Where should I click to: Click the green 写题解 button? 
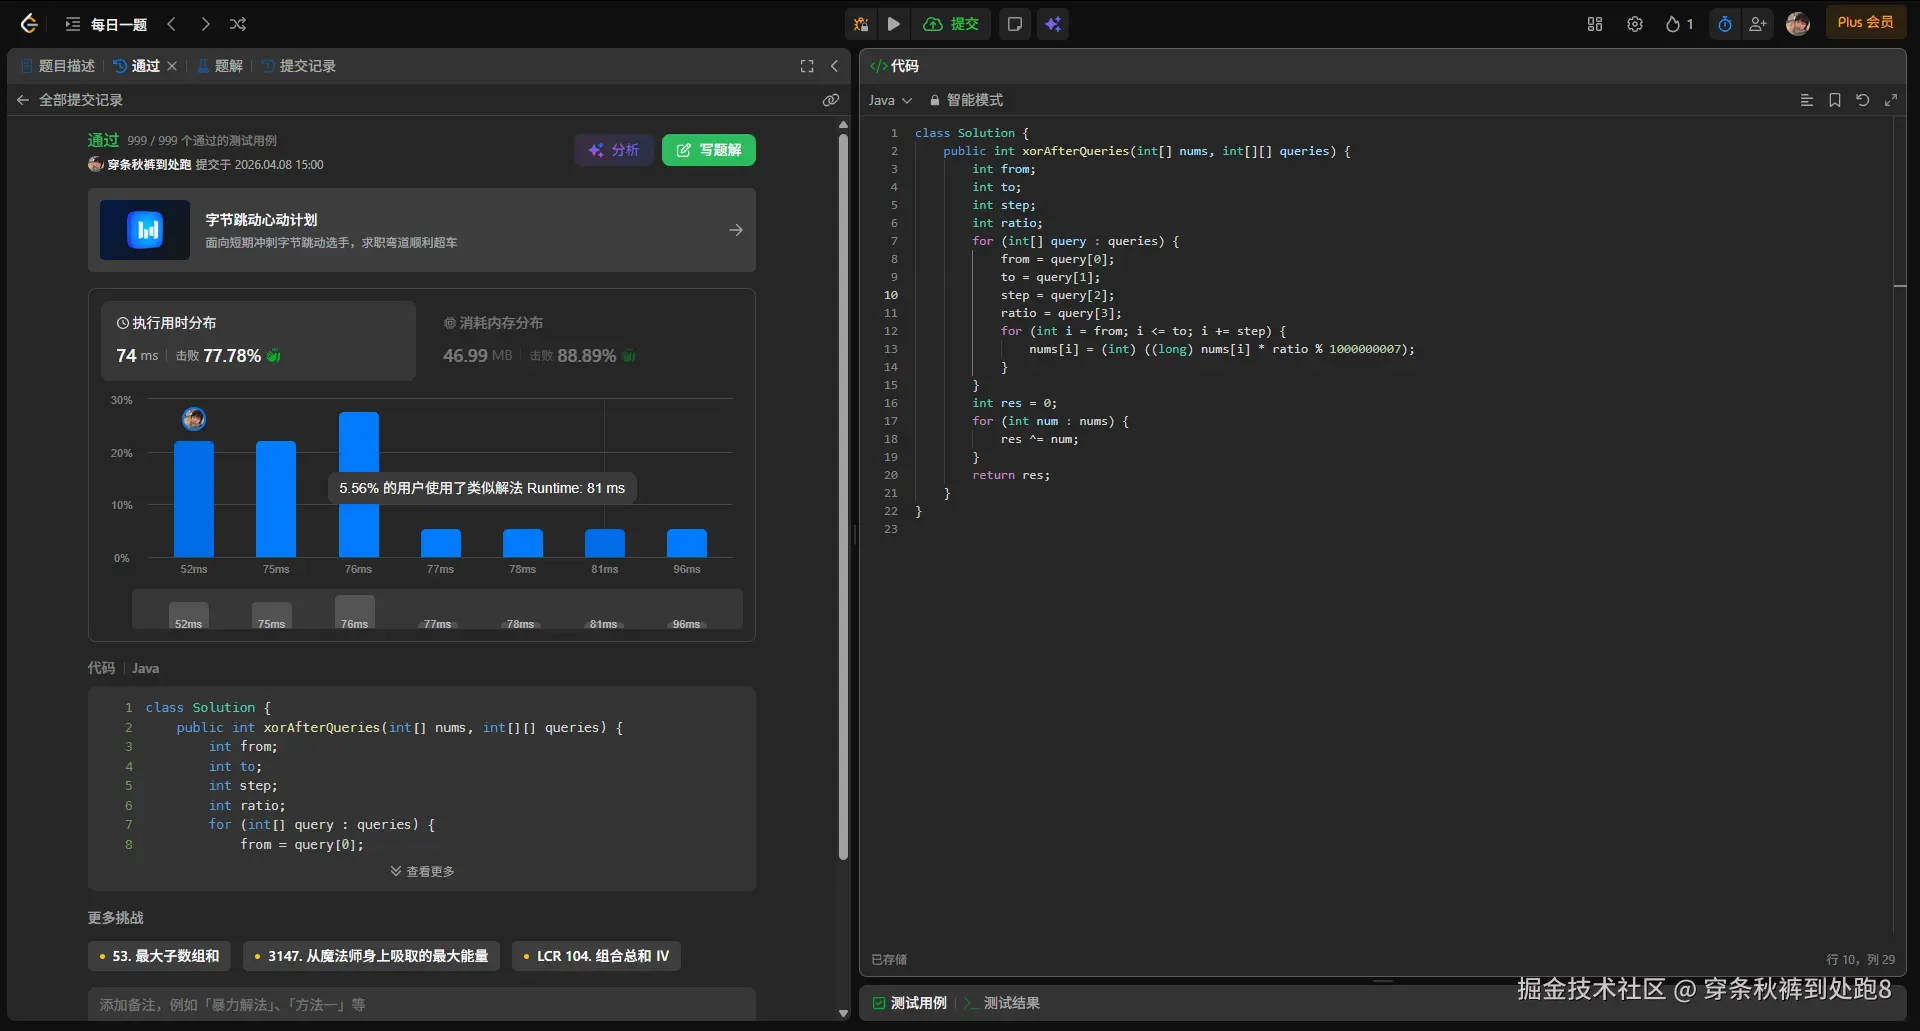[x=708, y=150]
